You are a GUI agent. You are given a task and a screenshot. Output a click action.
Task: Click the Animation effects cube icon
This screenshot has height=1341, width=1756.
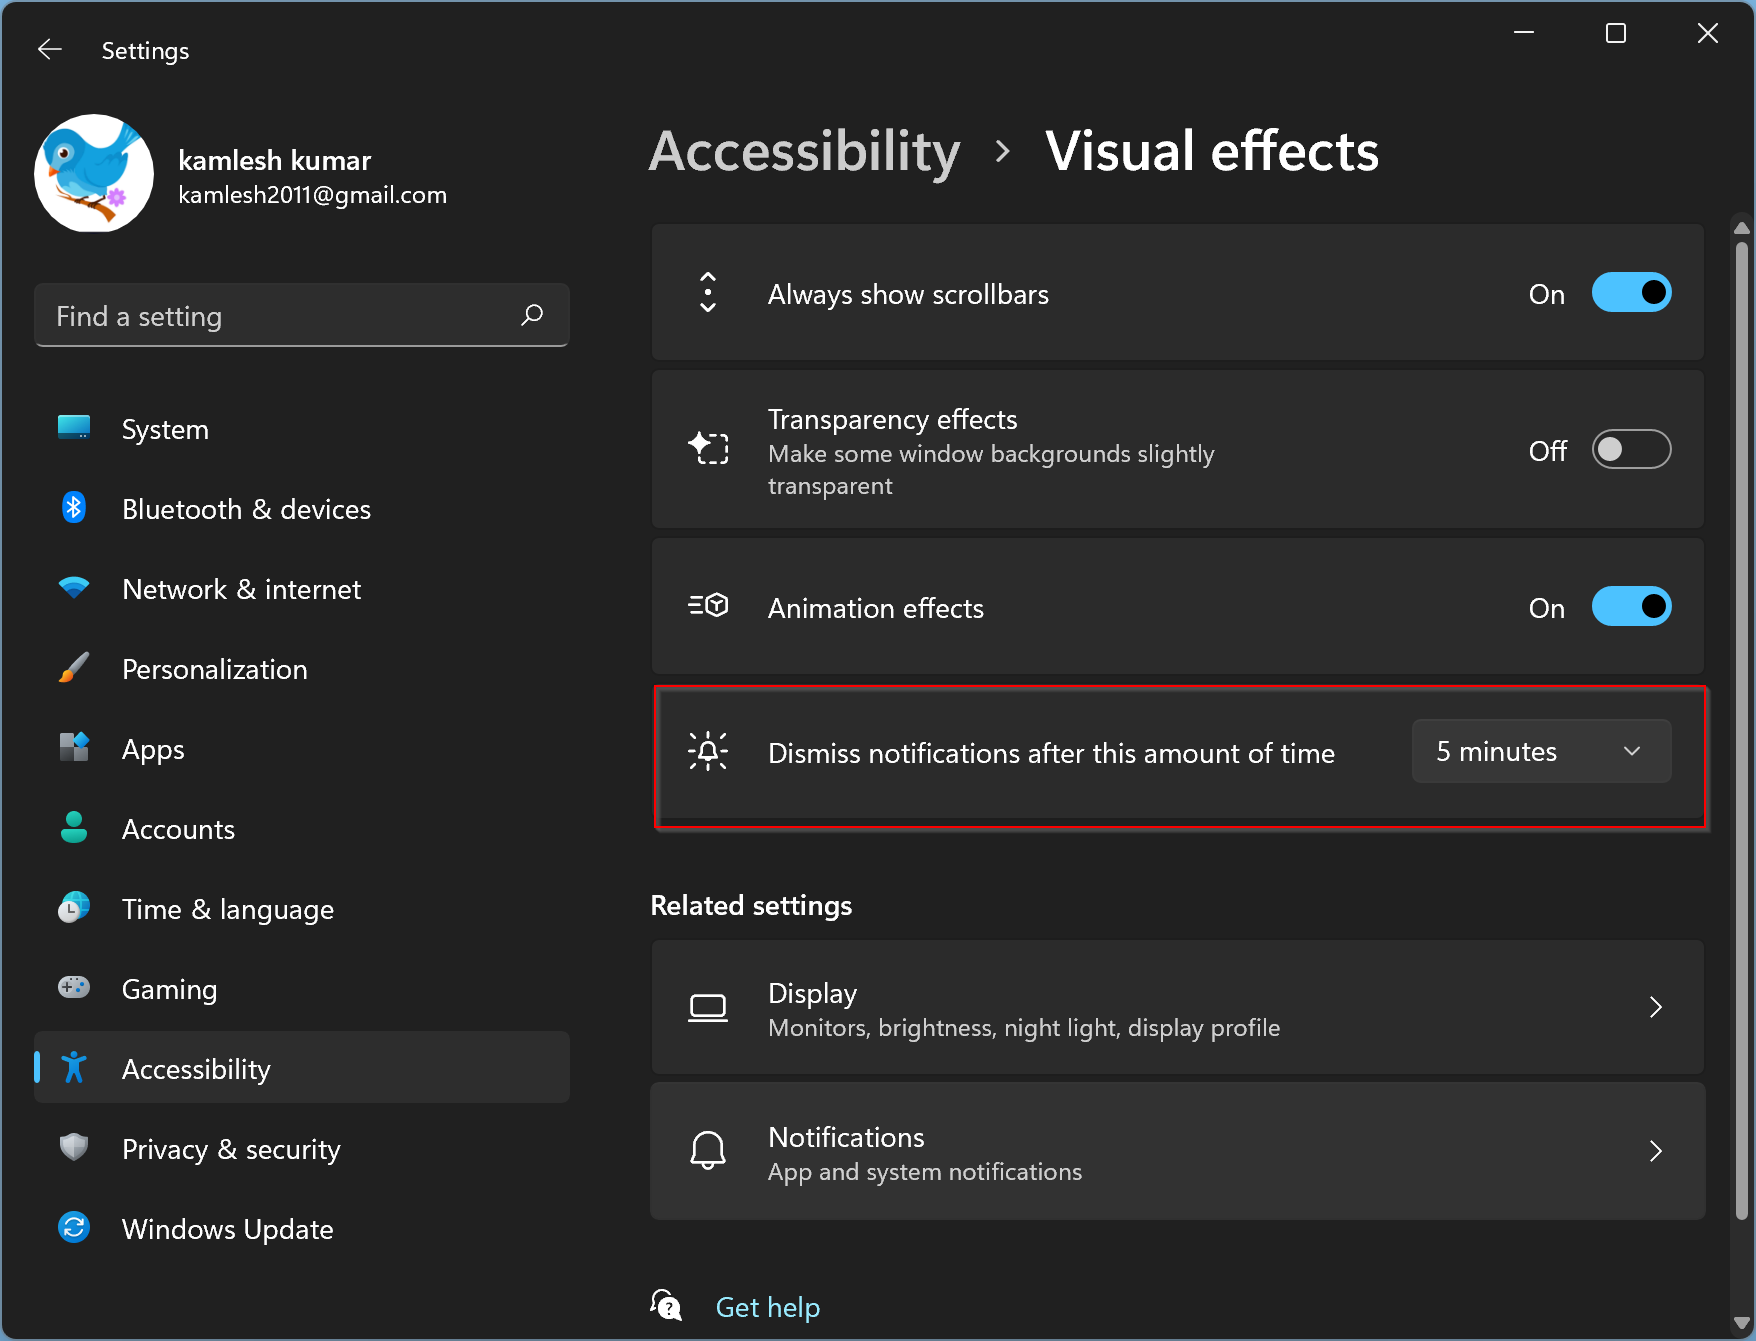click(708, 606)
